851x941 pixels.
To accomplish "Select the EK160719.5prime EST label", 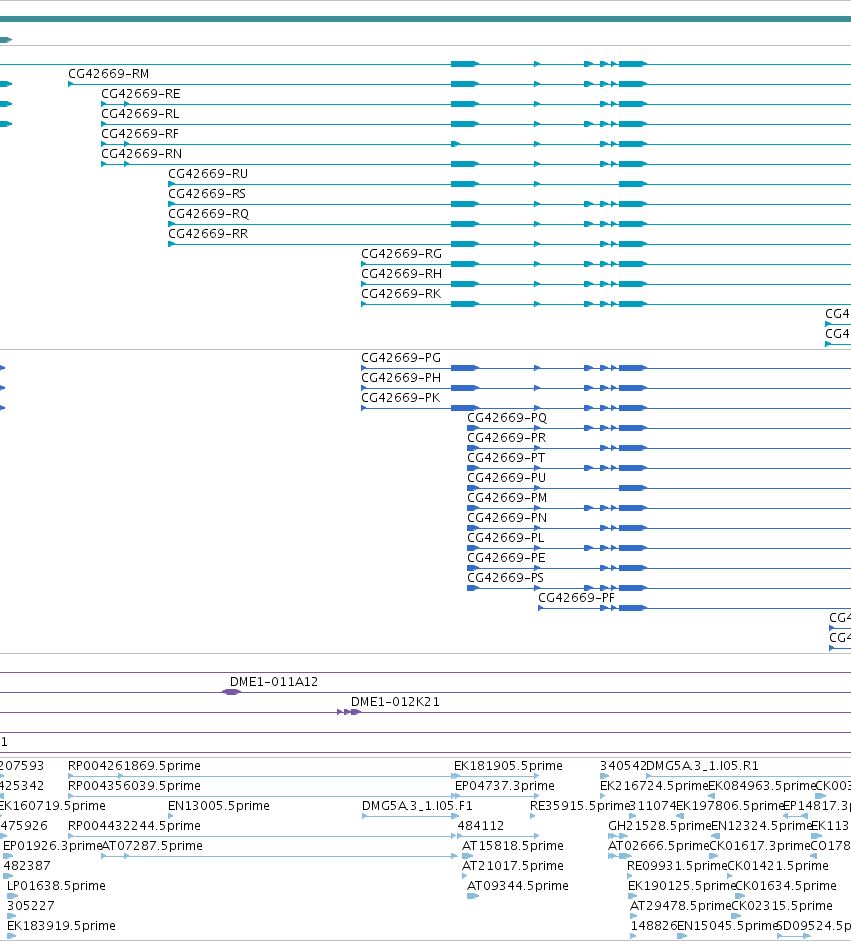I will click(52, 805).
